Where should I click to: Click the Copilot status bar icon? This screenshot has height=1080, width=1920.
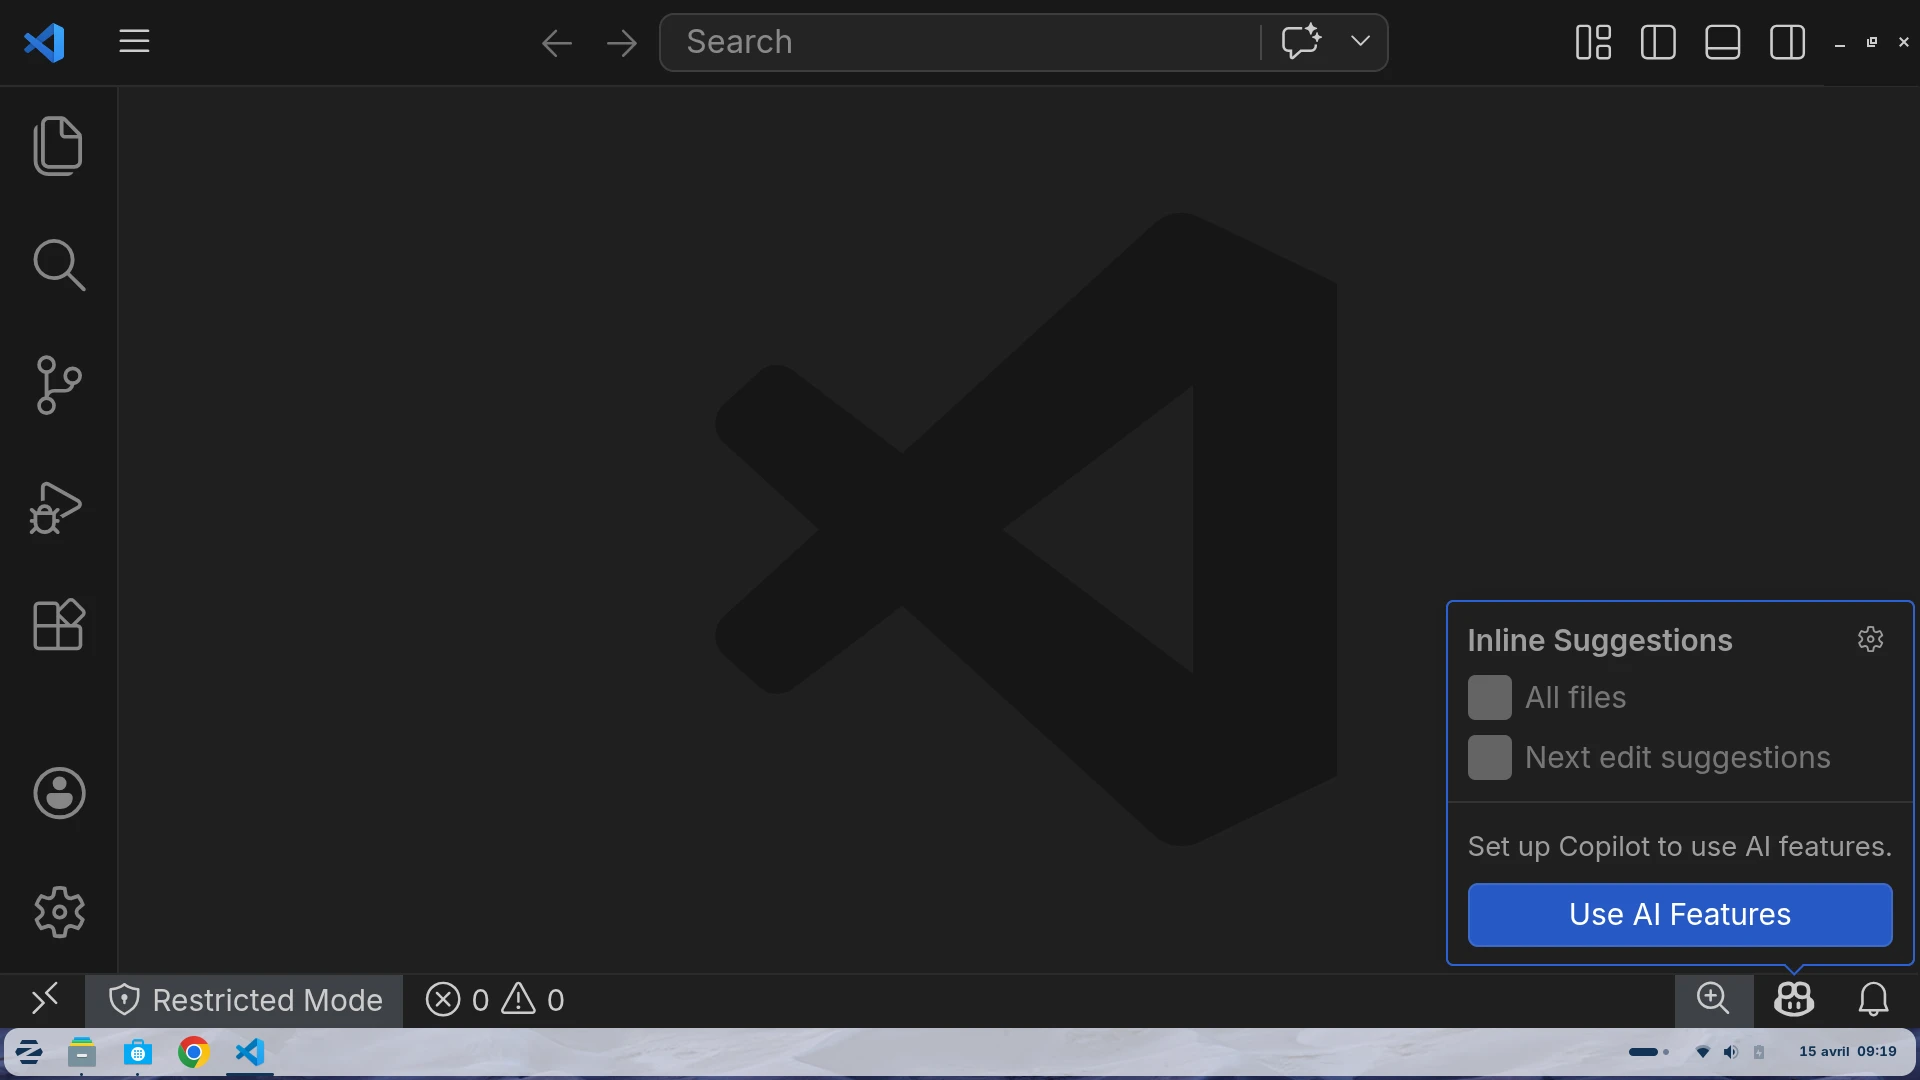(x=1793, y=999)
